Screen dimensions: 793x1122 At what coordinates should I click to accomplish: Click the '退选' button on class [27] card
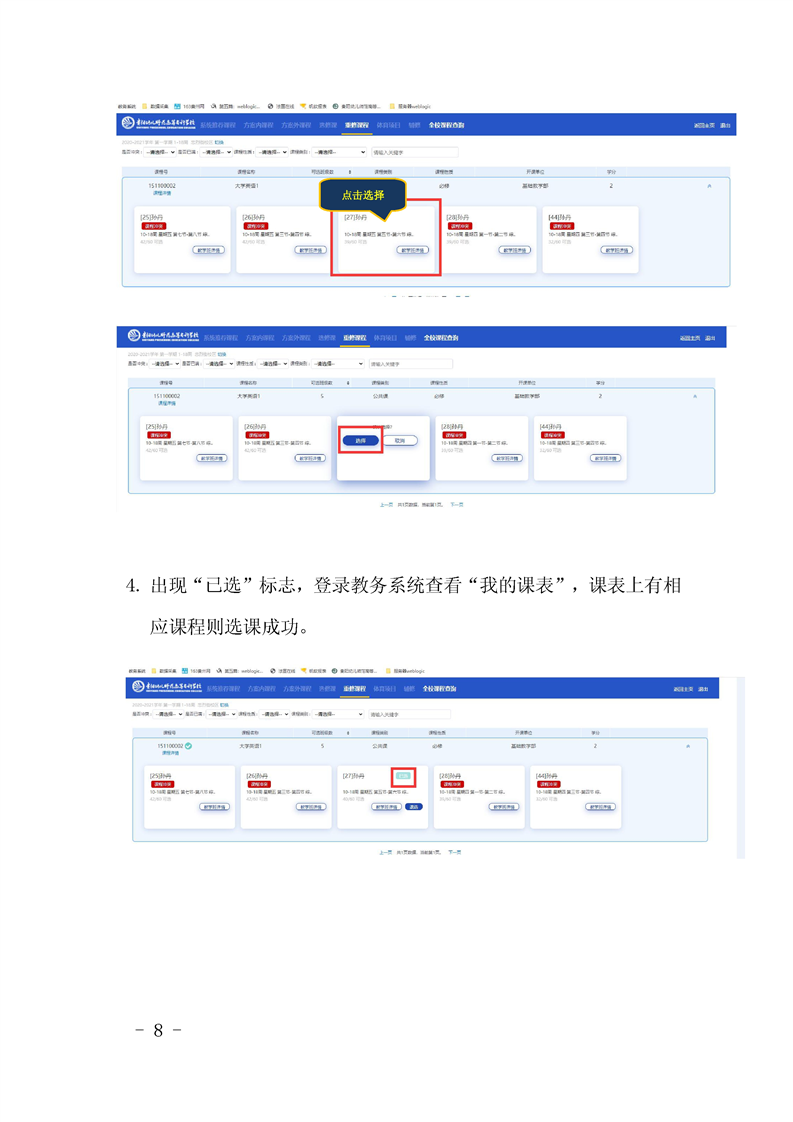413,806
